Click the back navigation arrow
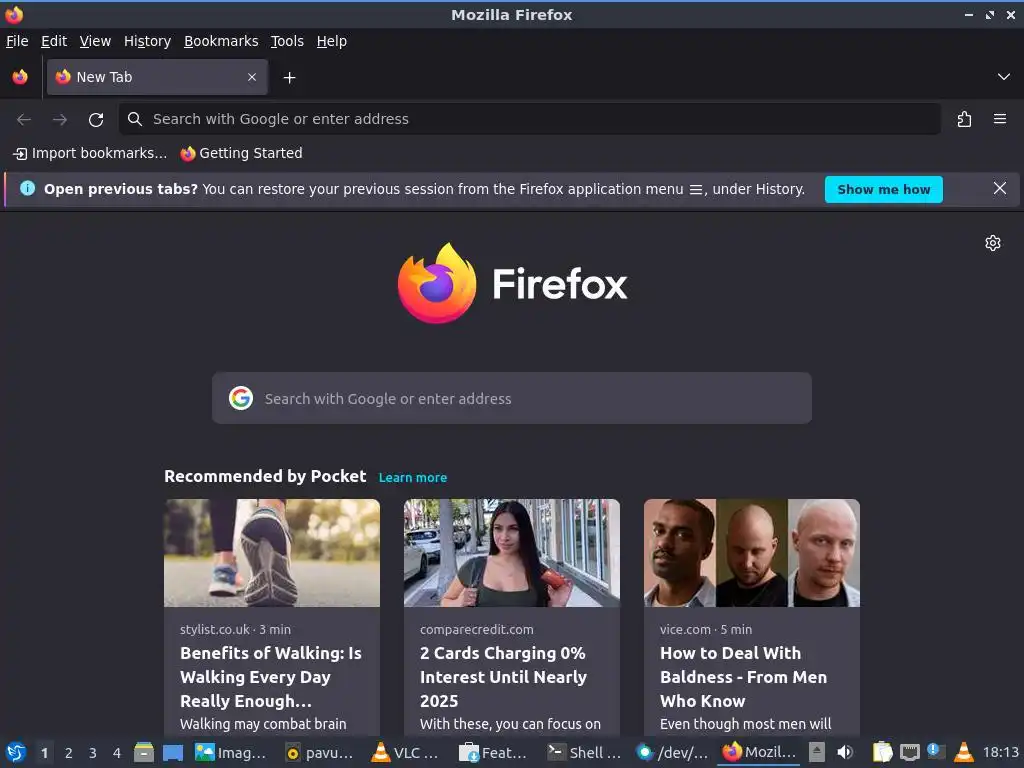This screenshot has width=1024, height=768. (24, 120)
